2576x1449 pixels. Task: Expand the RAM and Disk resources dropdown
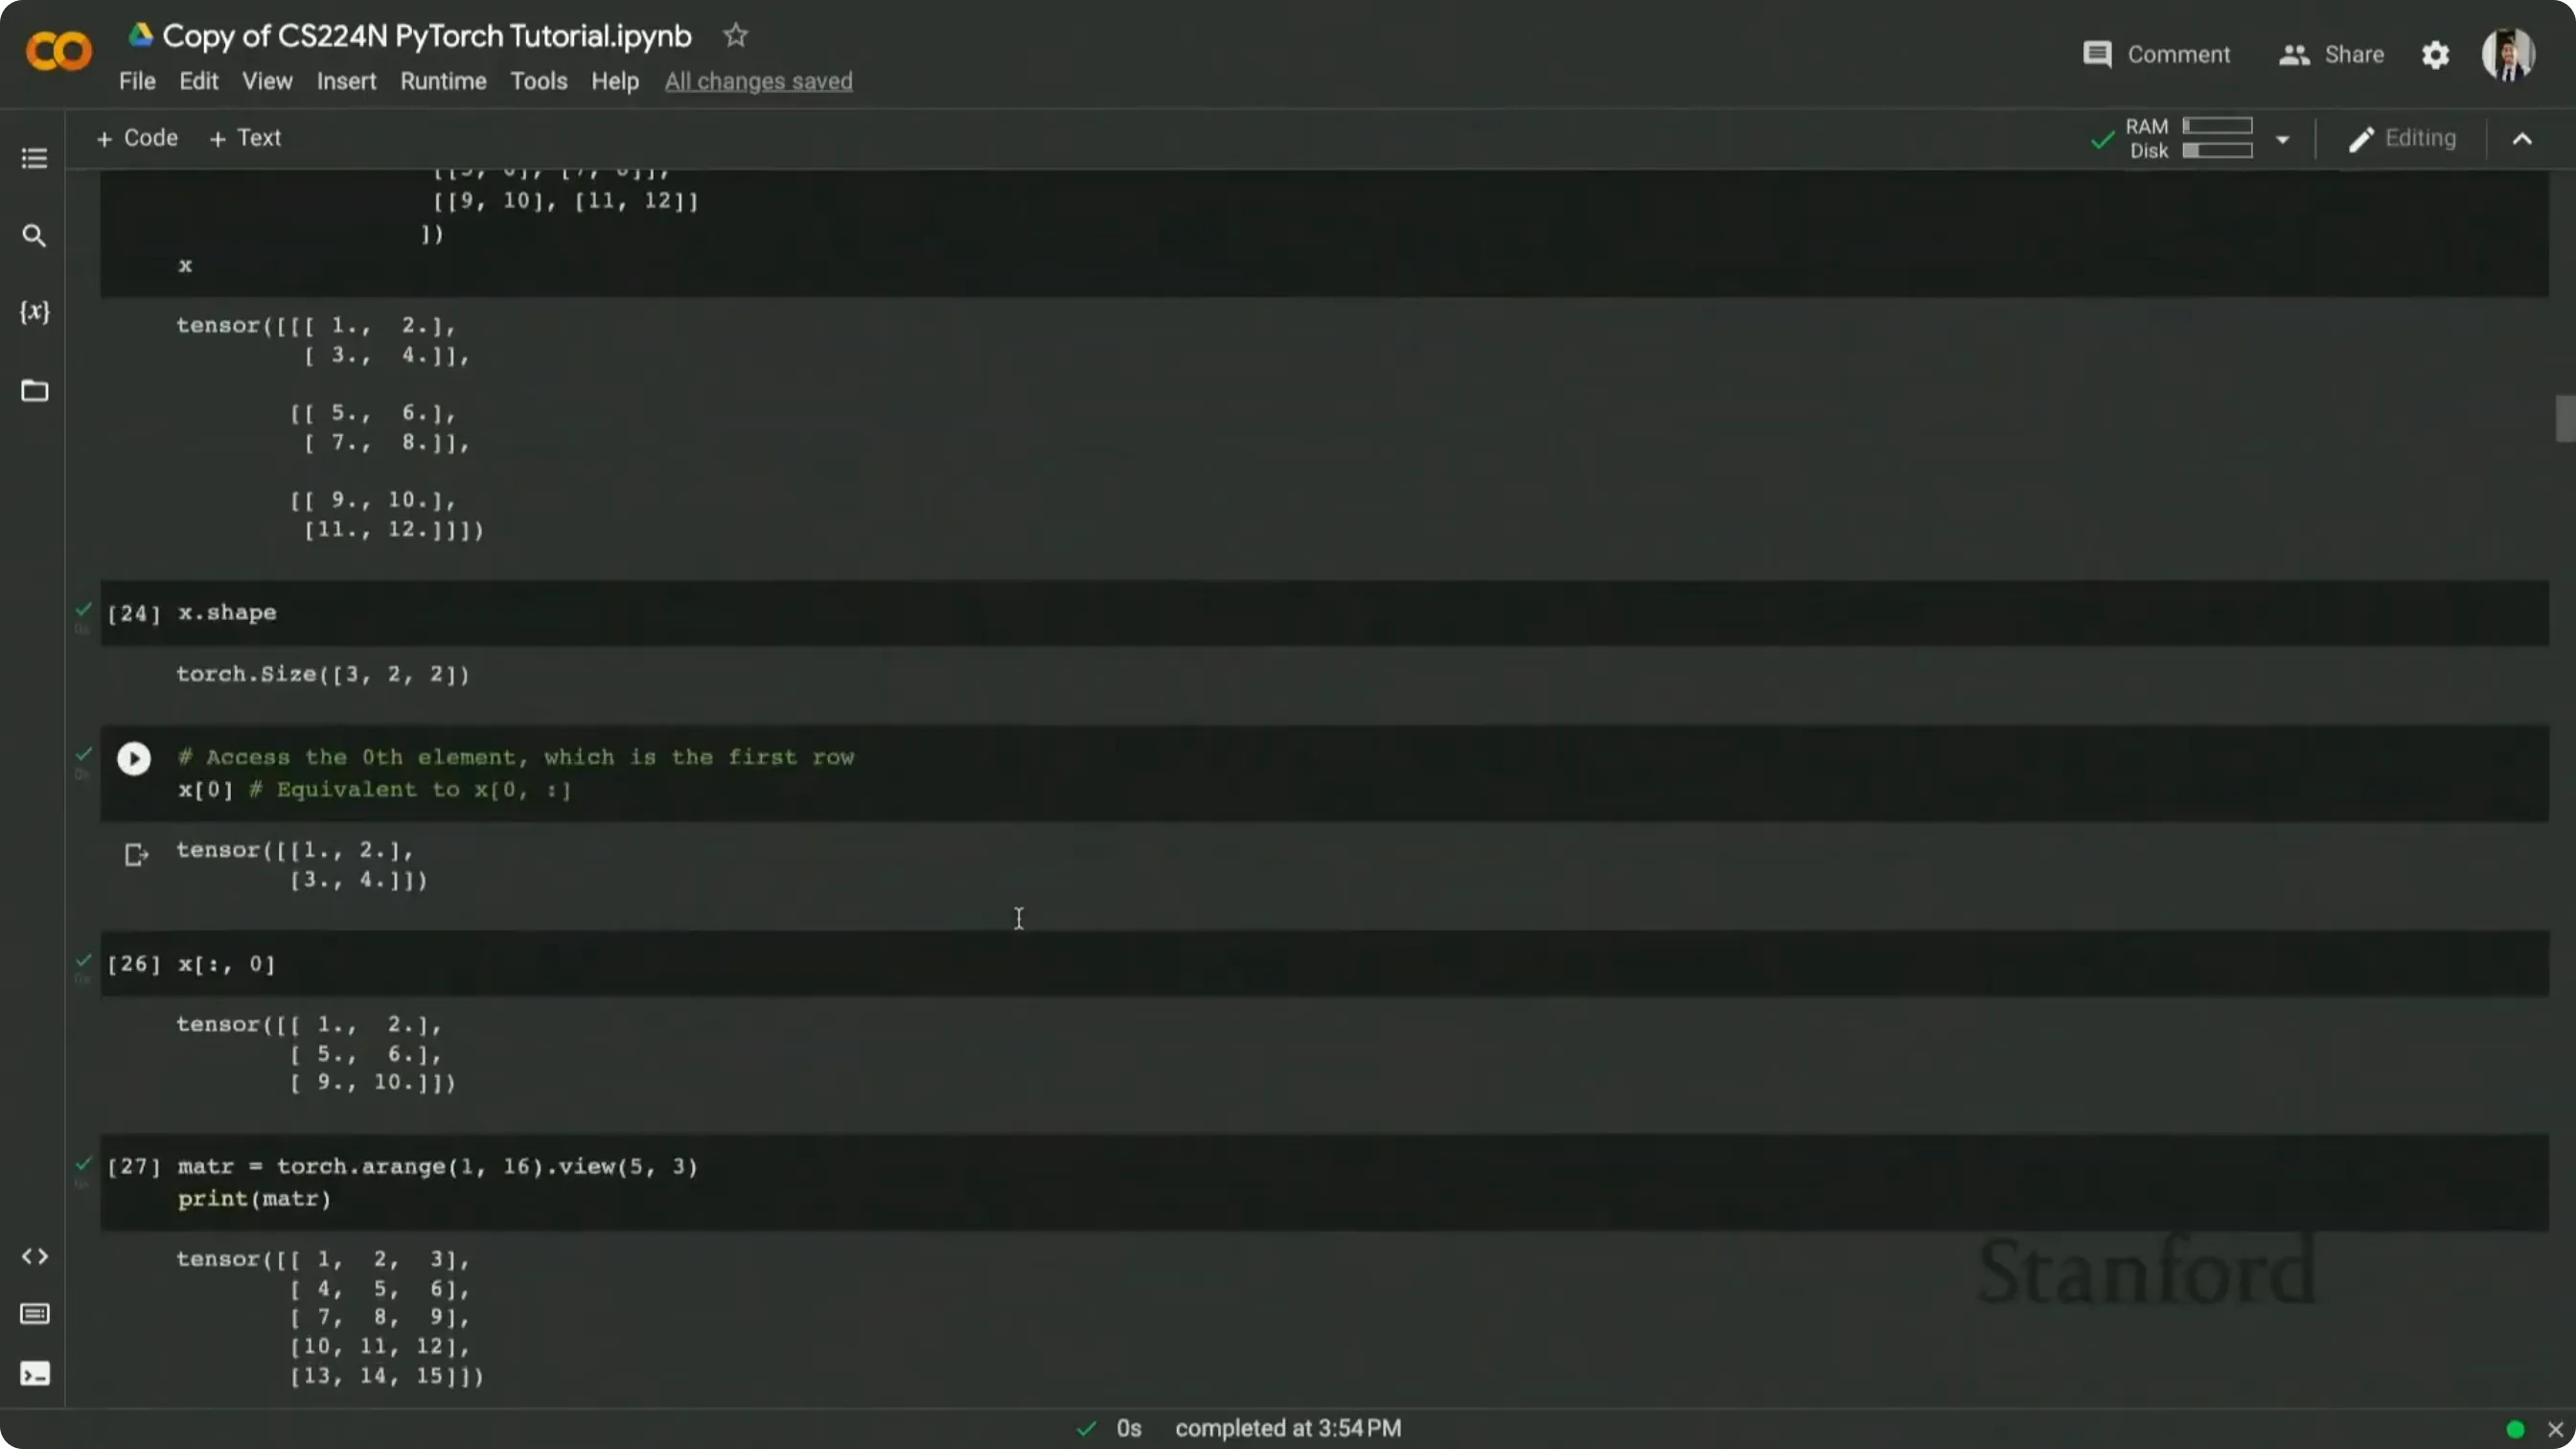tap(2282, 139)
